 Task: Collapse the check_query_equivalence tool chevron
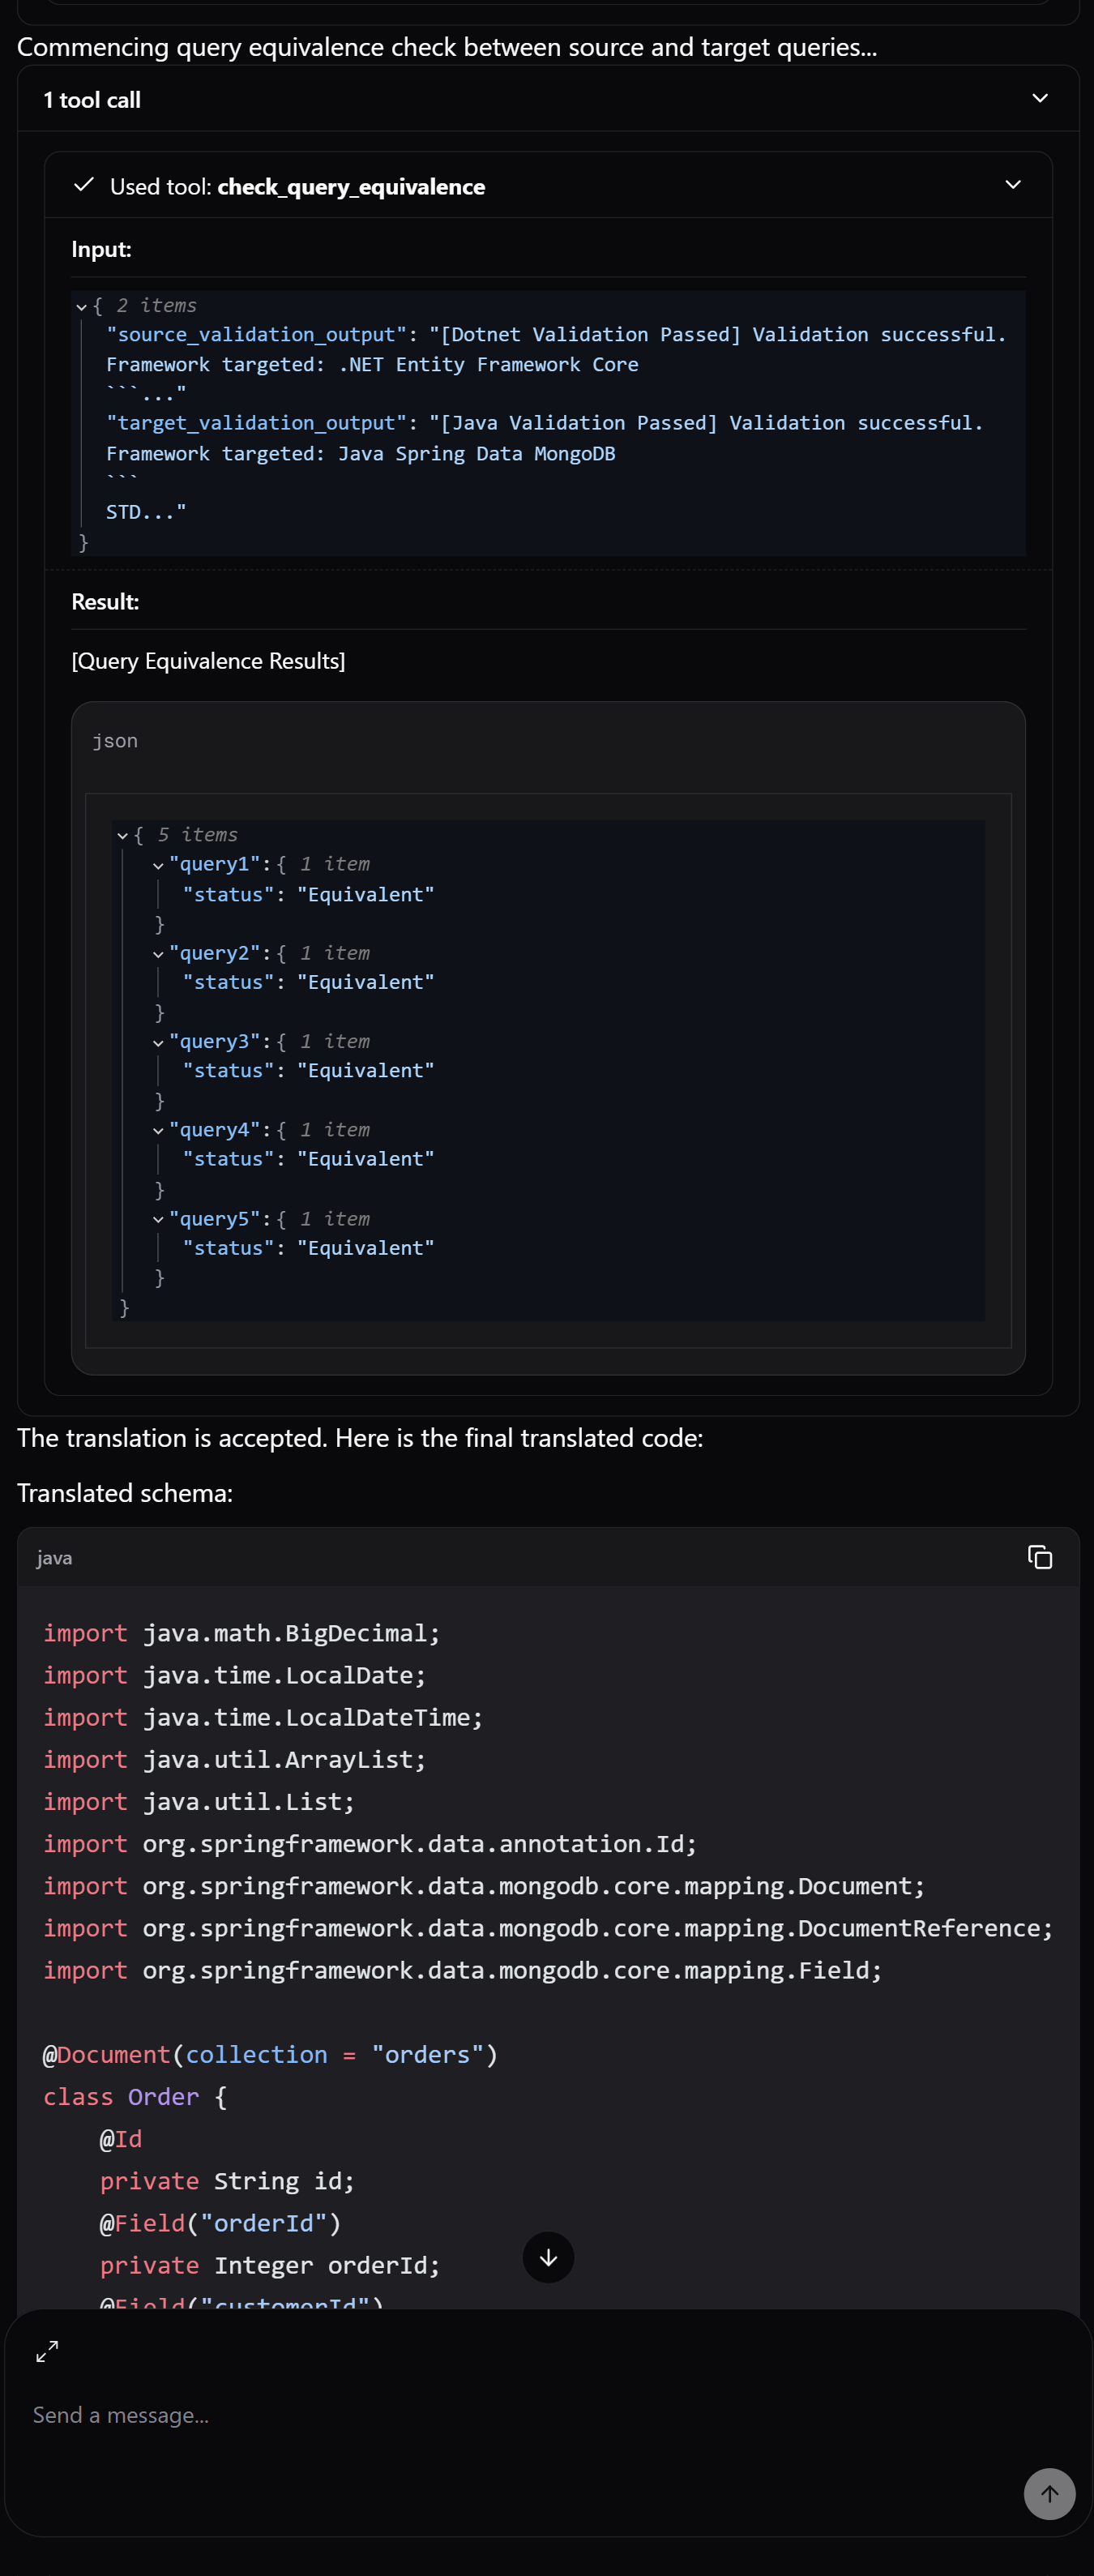[1012, 185]
